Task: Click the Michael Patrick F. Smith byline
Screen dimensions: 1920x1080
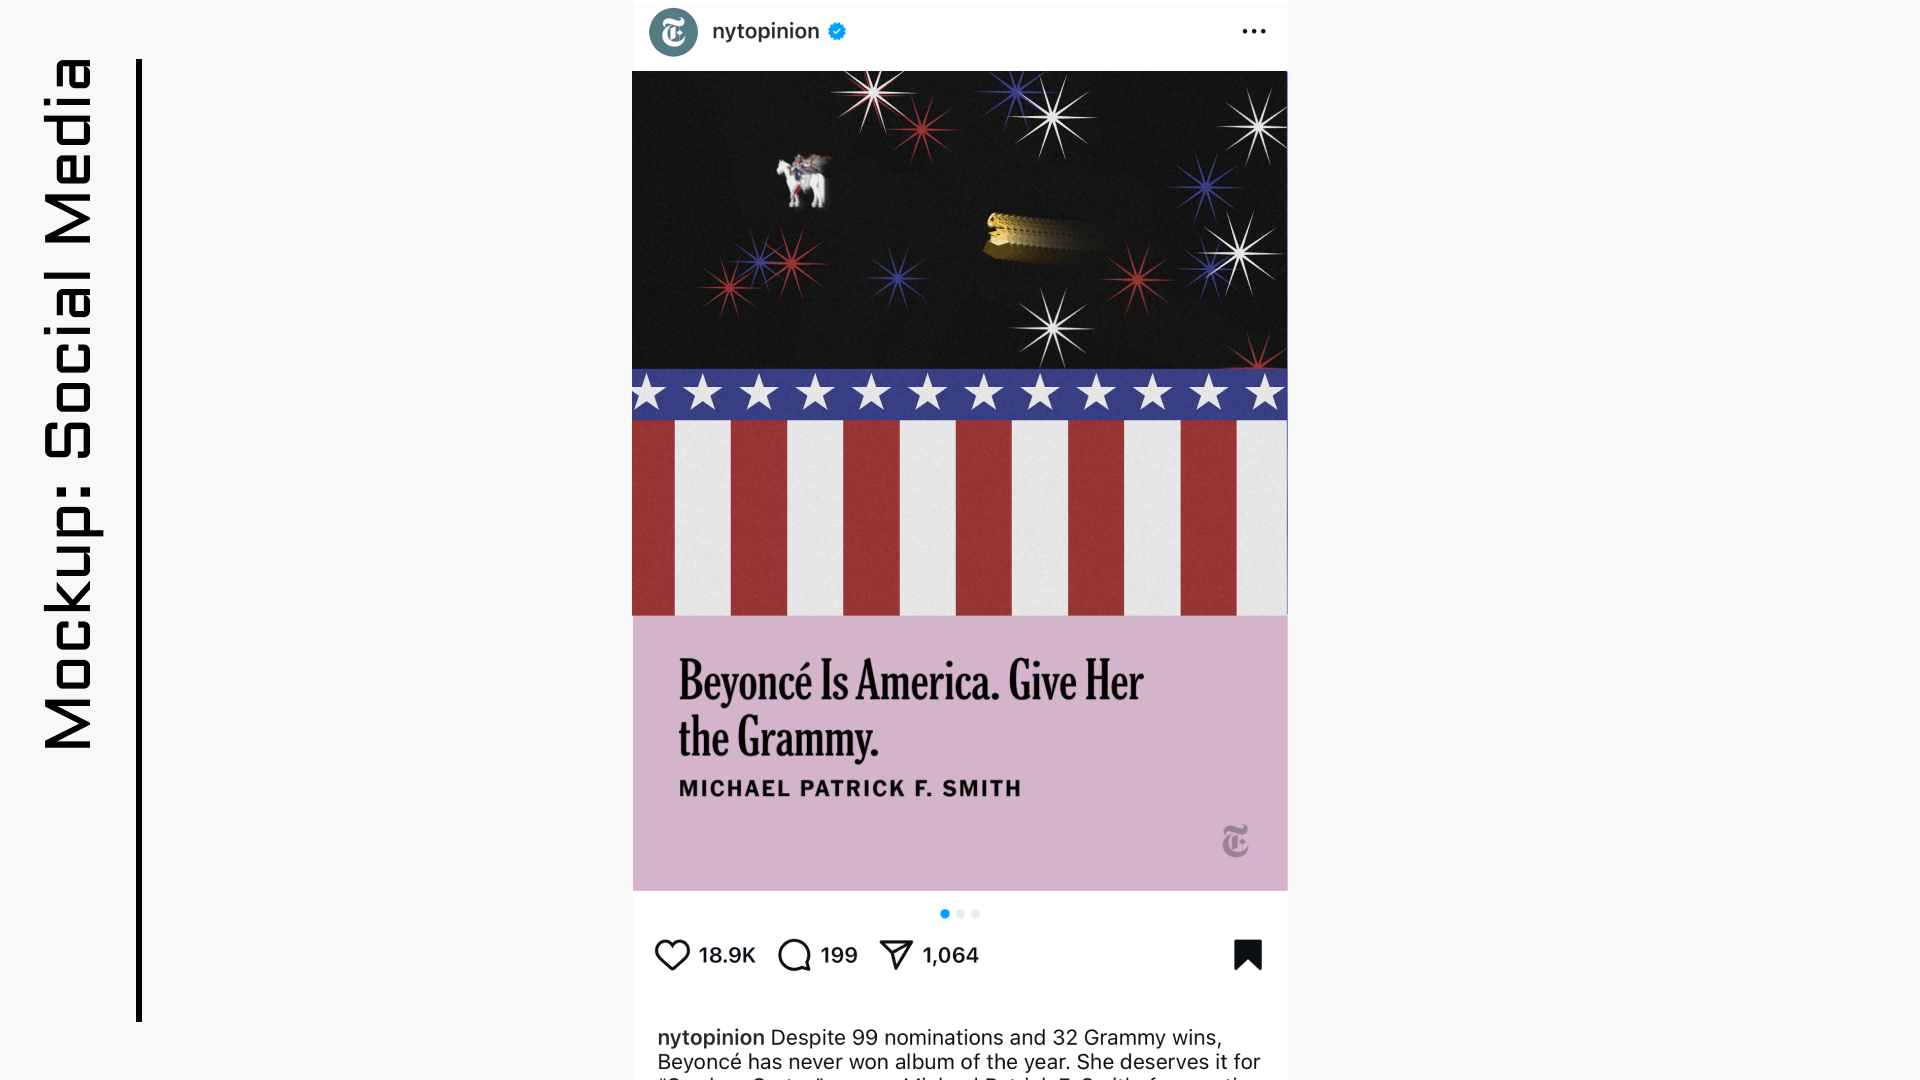Action: click(850, 788)
